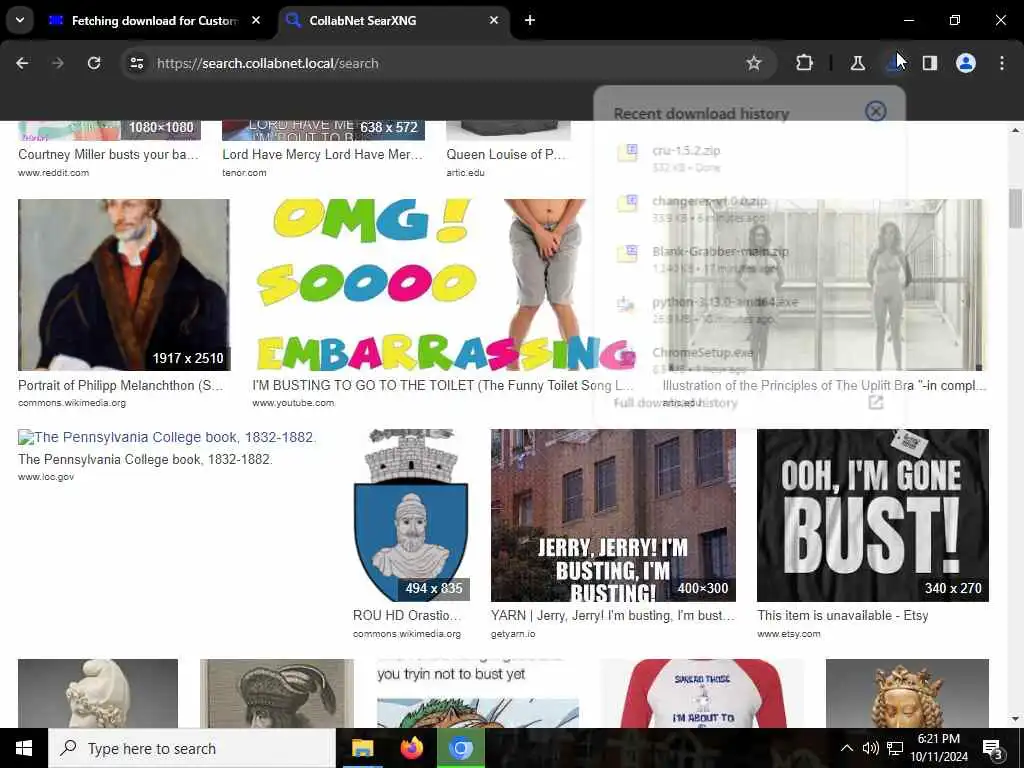Click Lord Have Mercy result title
Viewport: 1024px width, 768px height.
(x=323, y=155)
